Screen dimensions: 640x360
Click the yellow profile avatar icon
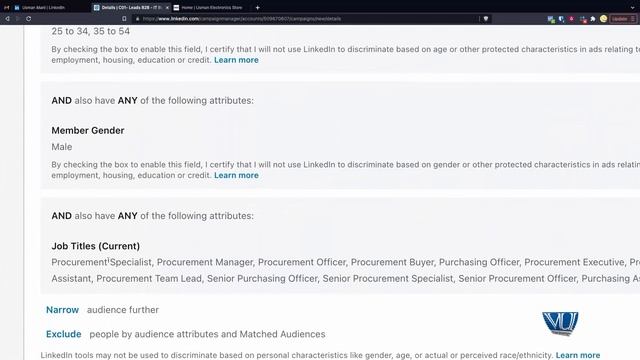(603, 19)
